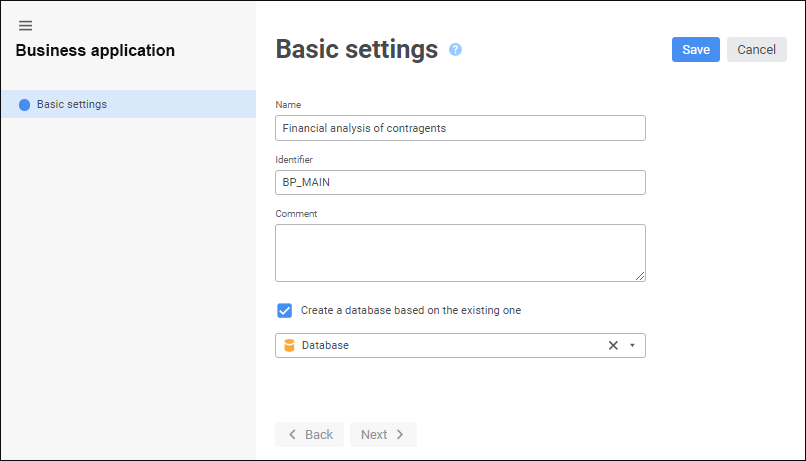
Task: Focus the Identifier field containing BP_MAIN
Action: point(460,182)
